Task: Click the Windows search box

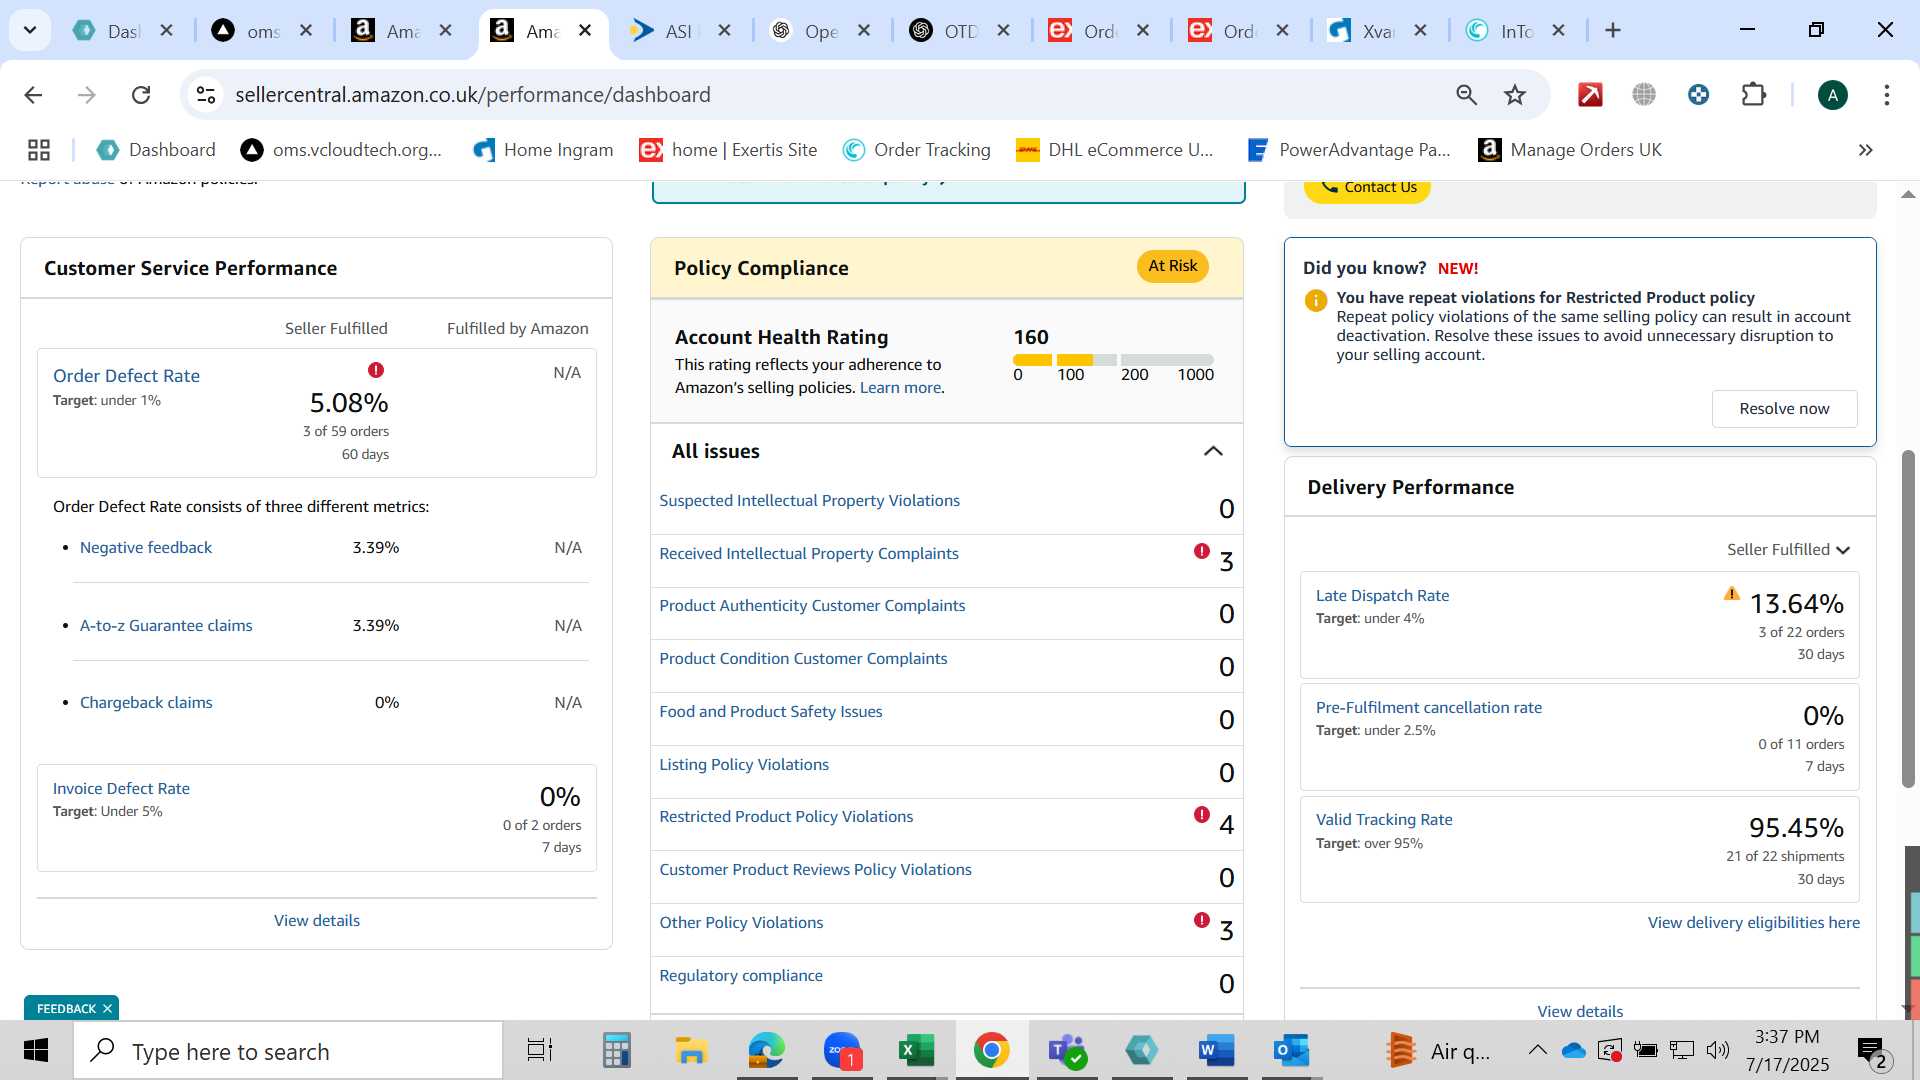Action: click(288, 1051)
